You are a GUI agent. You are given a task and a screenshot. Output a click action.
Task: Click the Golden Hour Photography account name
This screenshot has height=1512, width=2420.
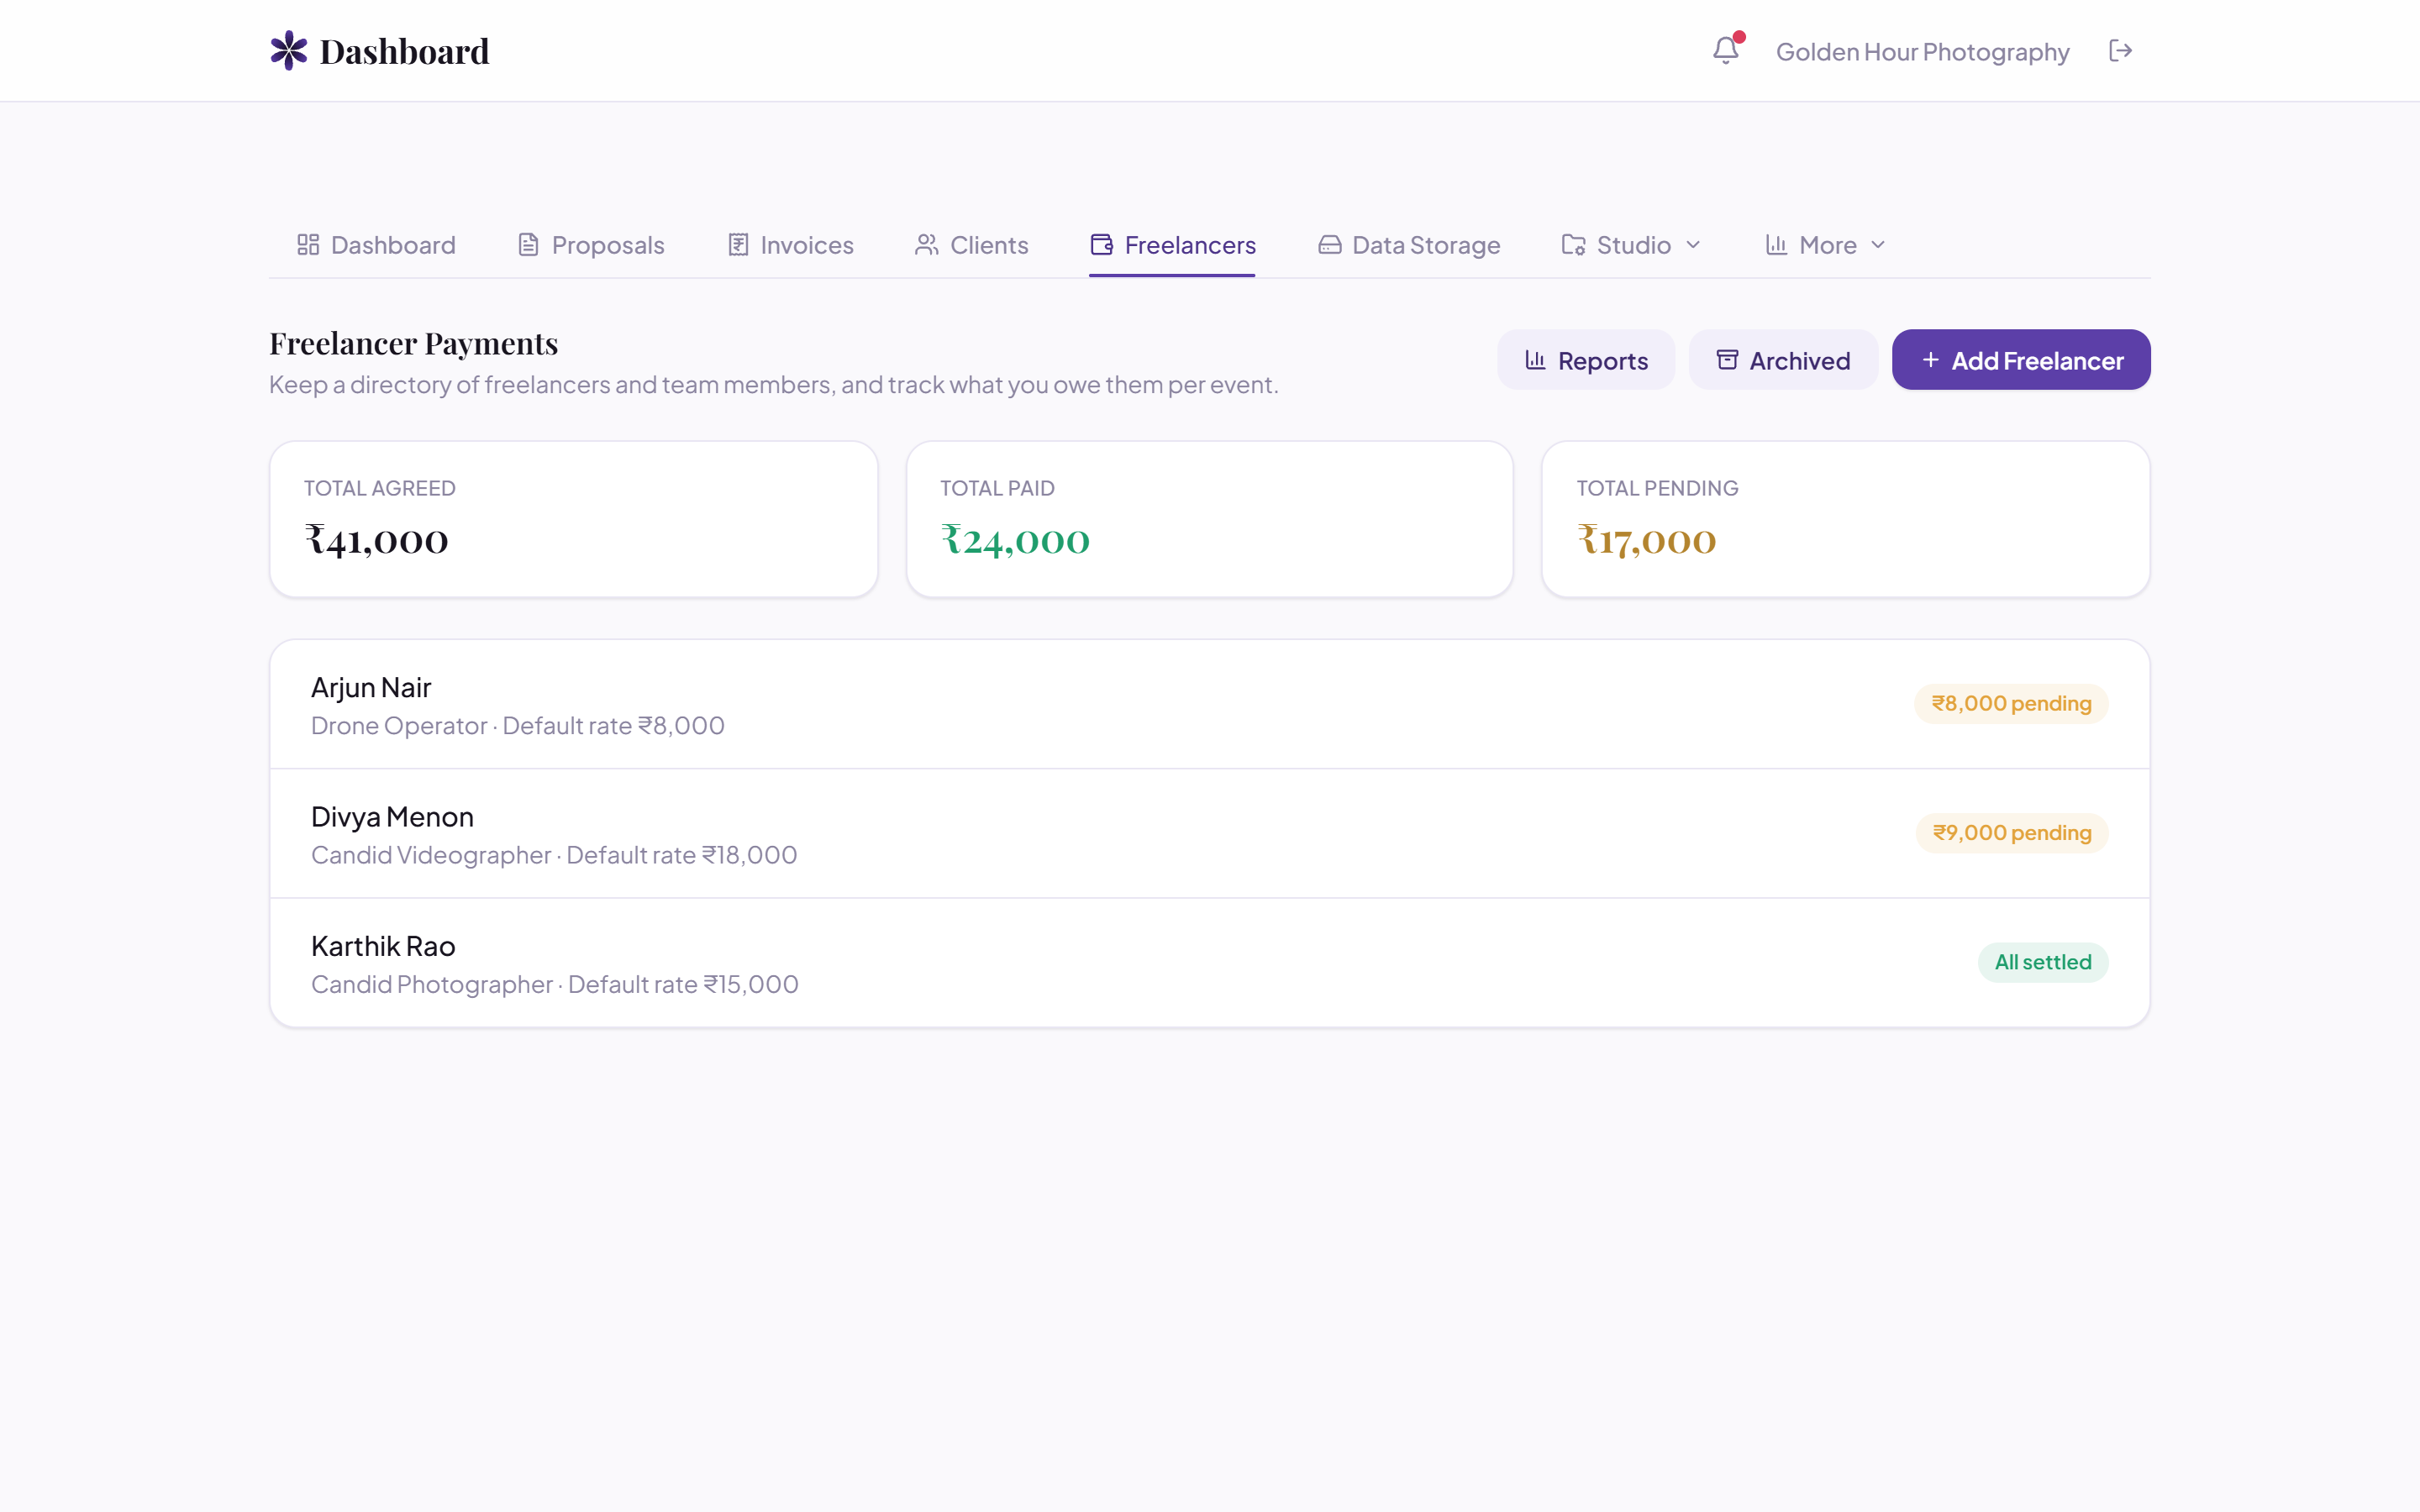(x=1922, y=52)
